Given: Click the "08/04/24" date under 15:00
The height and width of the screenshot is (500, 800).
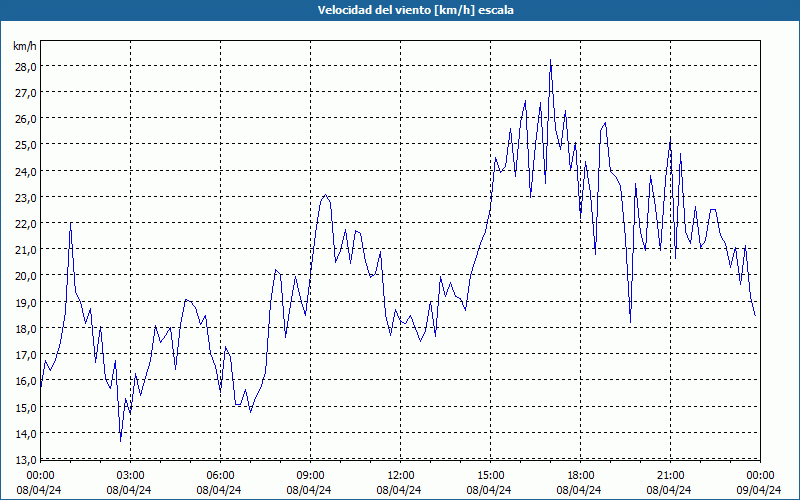Looking at the screenshot, I should click(x=489, y=490).
